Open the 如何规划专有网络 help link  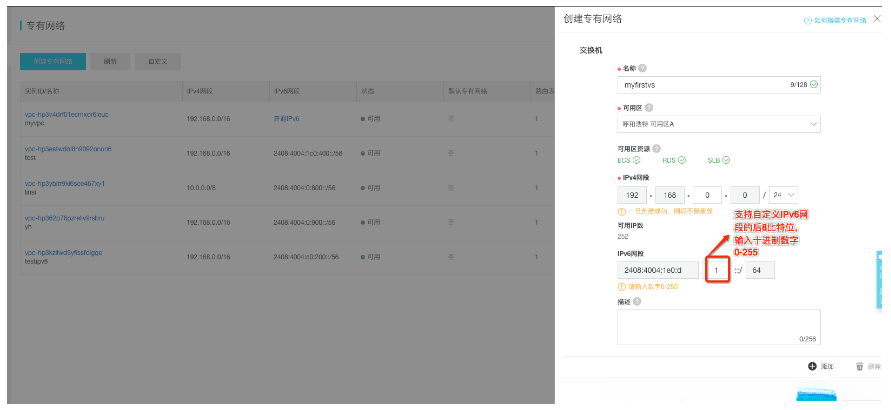pyautogui.click(x=838, y=19)
